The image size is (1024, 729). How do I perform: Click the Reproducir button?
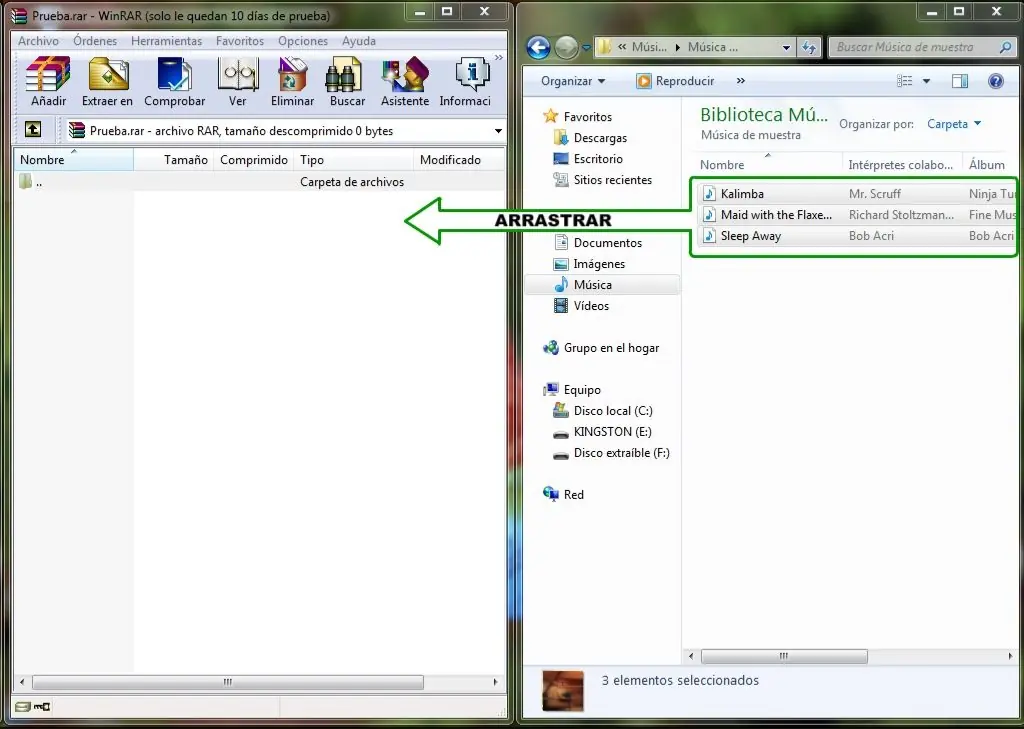(x=675, y=81)
